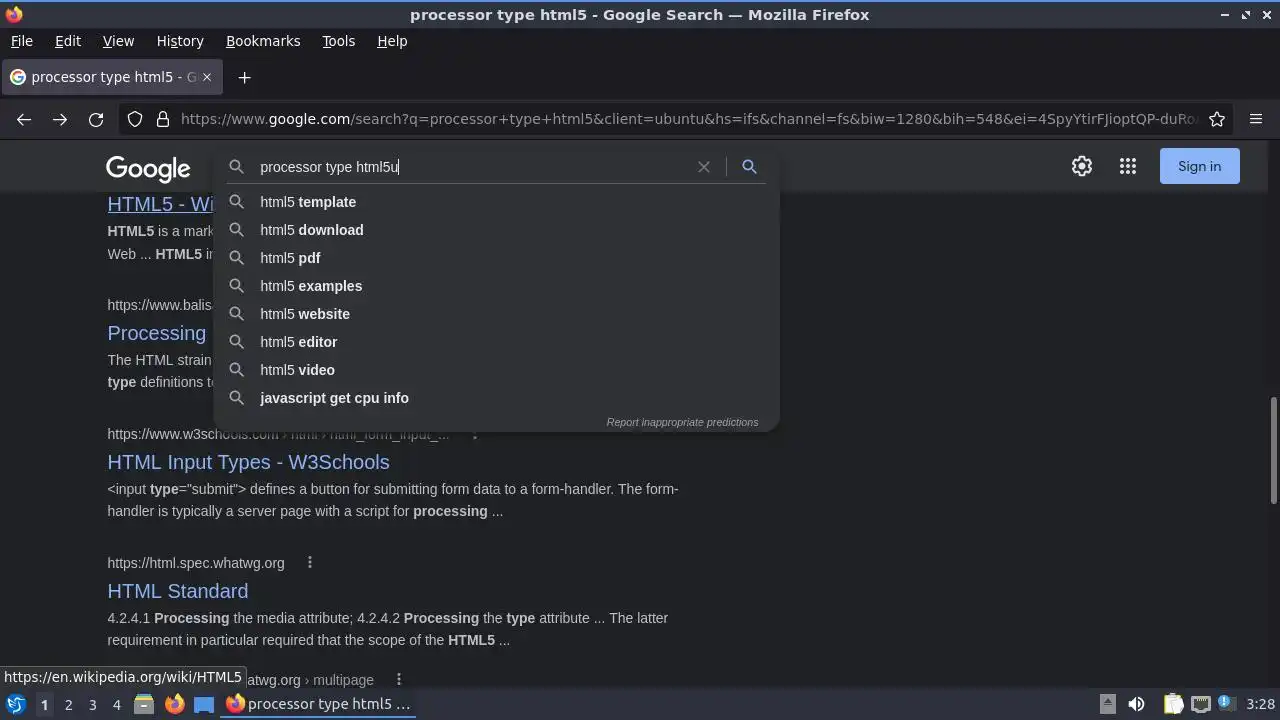Switch to workspace 2

(x=68, y=704)
